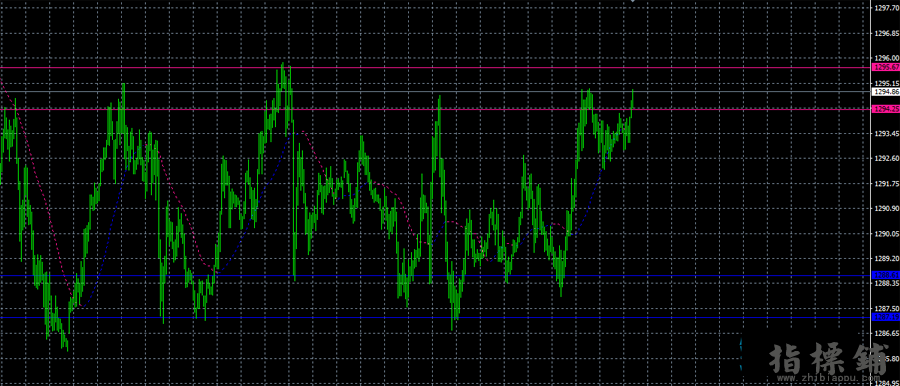This screenshot has width=900, height=386.
Task: Click the magenta 1295.67 price label
Action: coord(886,67)
